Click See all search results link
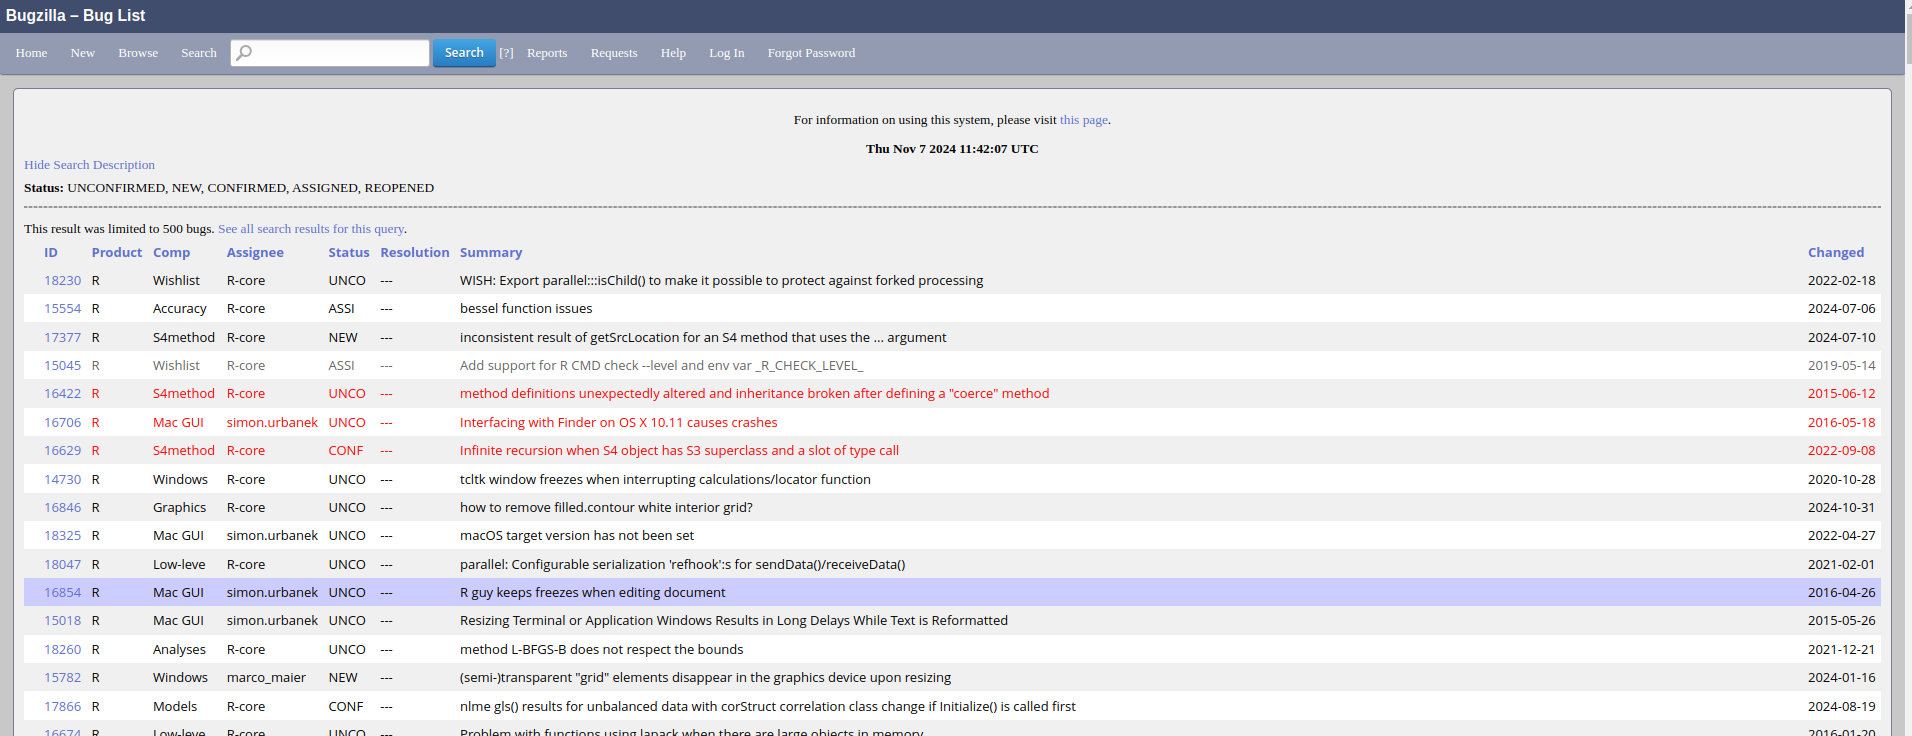1912x736 pixels. (x=311, y=229)
